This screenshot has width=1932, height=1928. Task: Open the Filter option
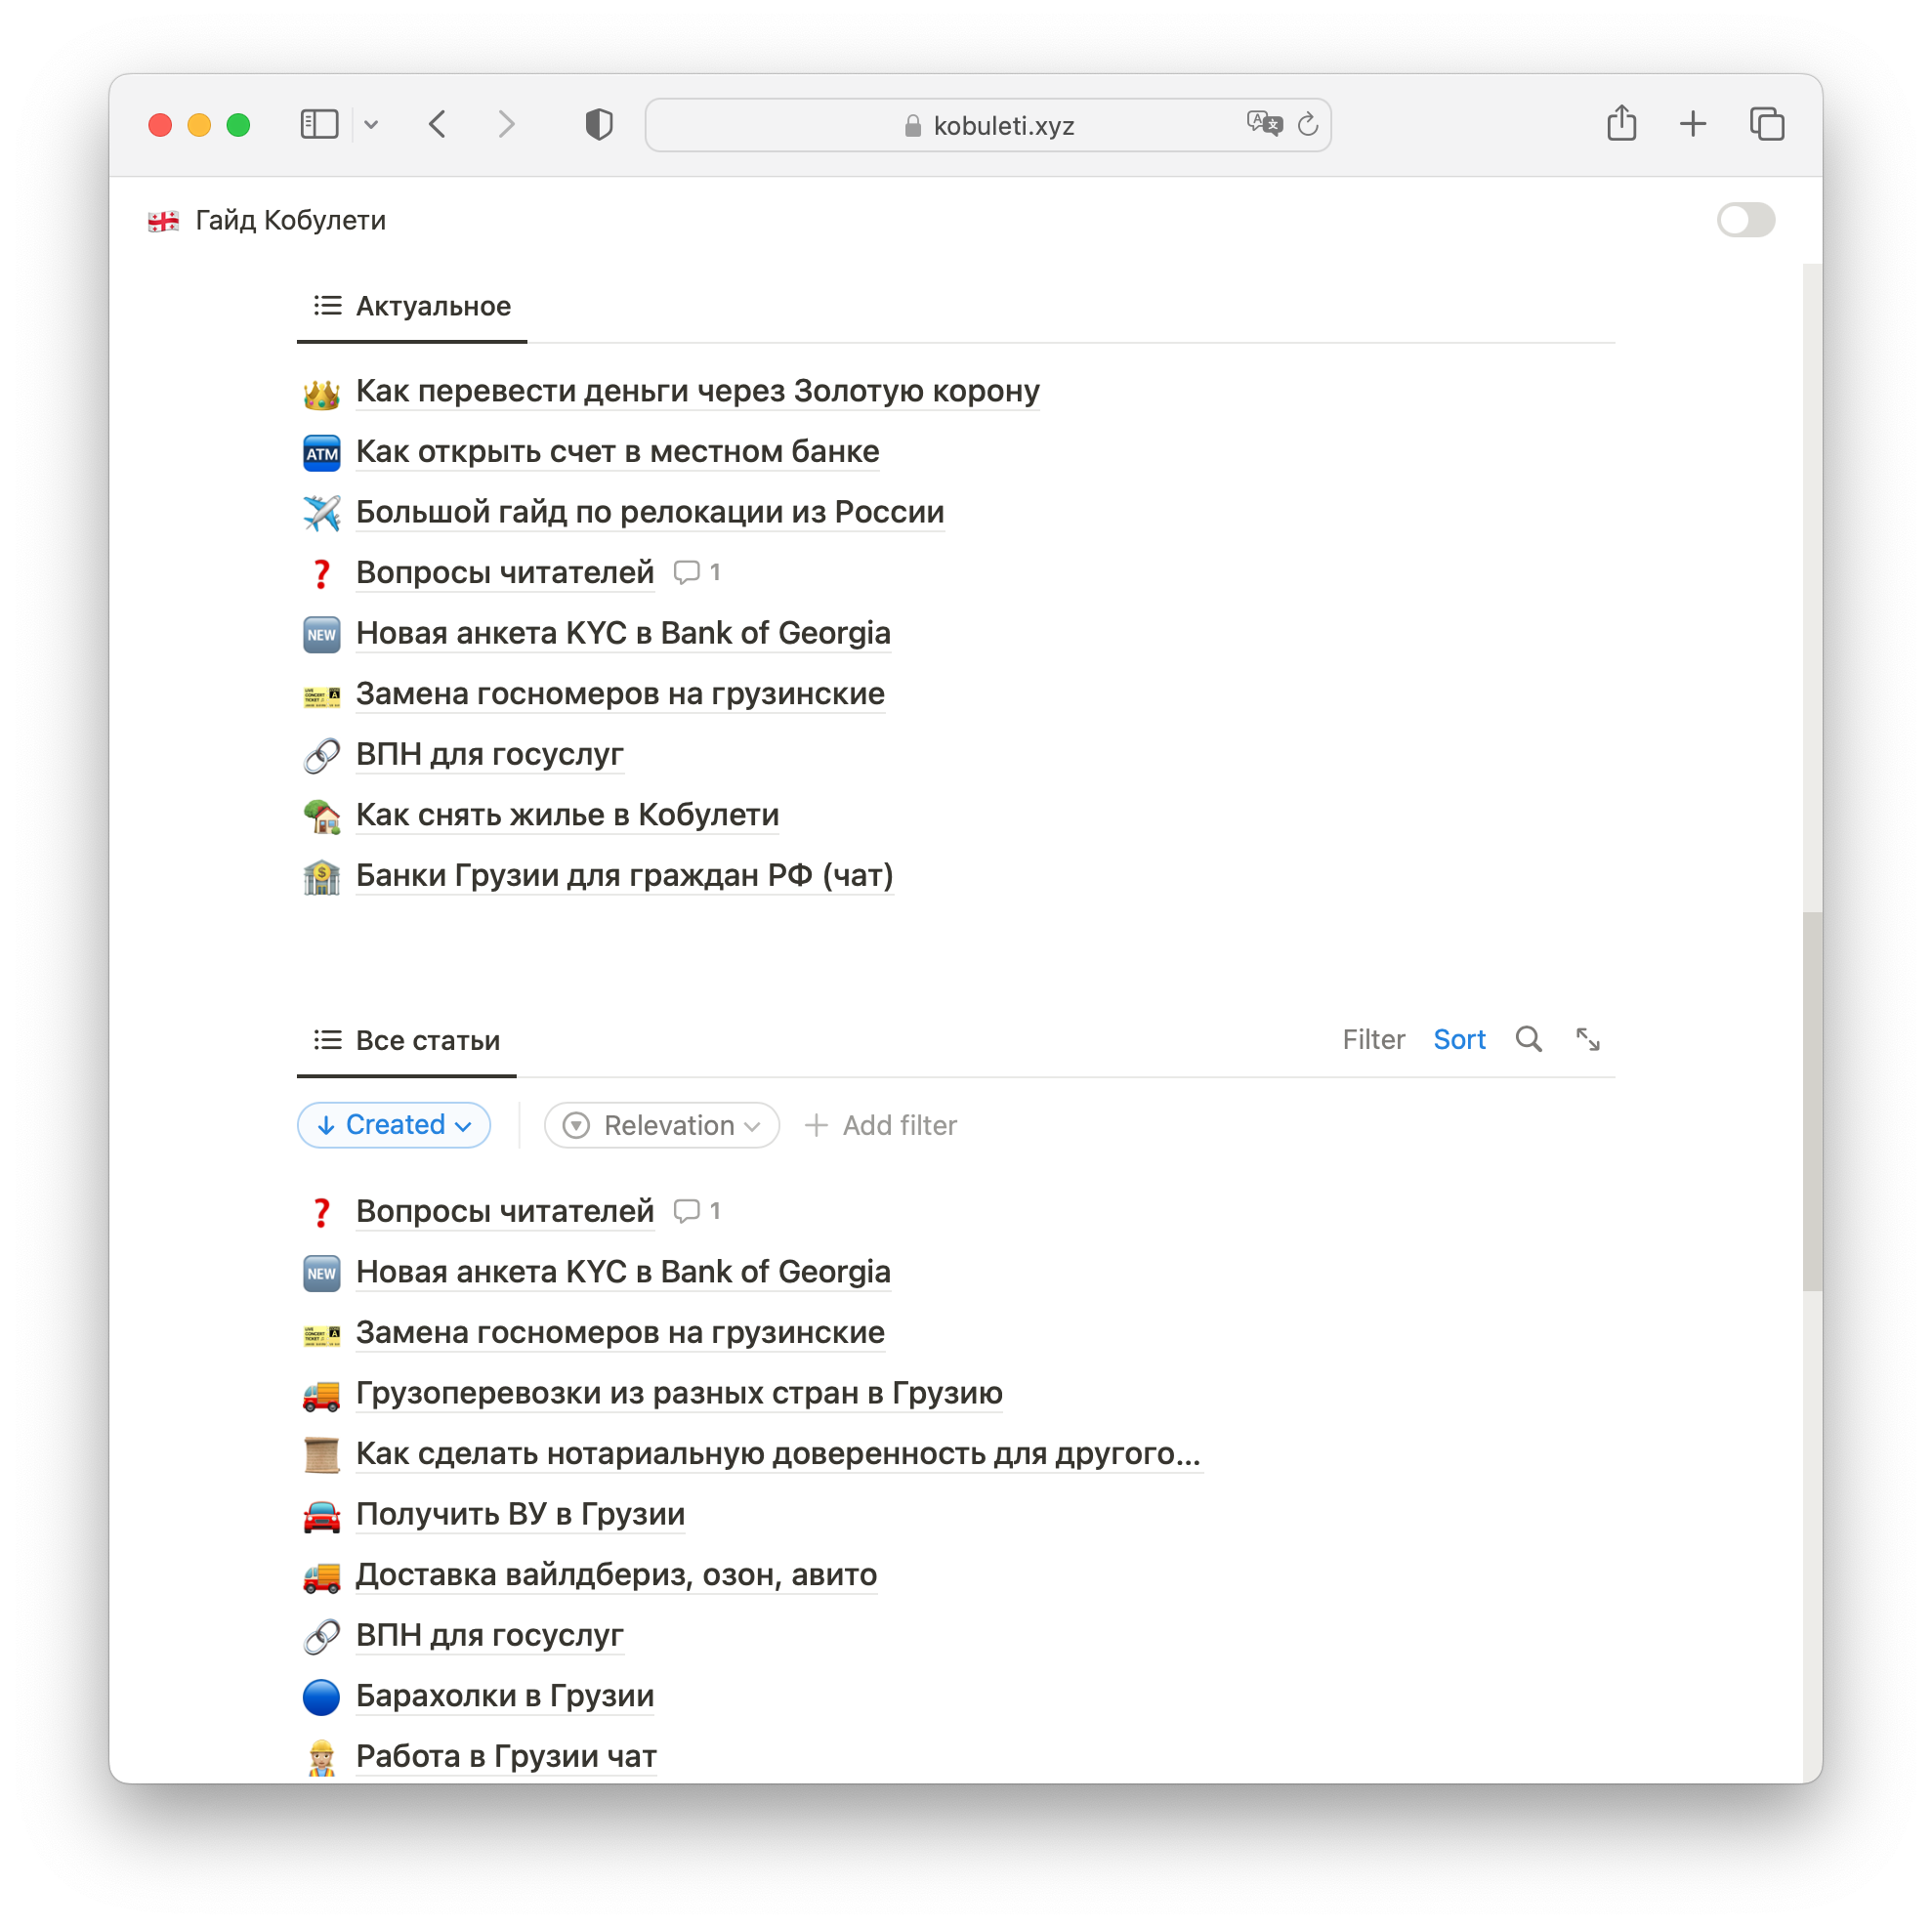[1373, 1040]
